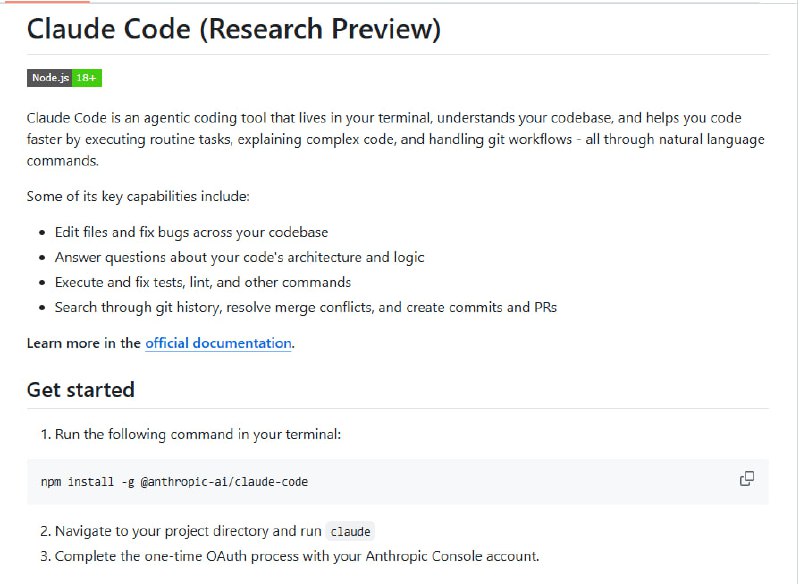Click the intro paragraph describing Claude Code
Viewport: 800px width, 584px height.
tap(395, 139)
